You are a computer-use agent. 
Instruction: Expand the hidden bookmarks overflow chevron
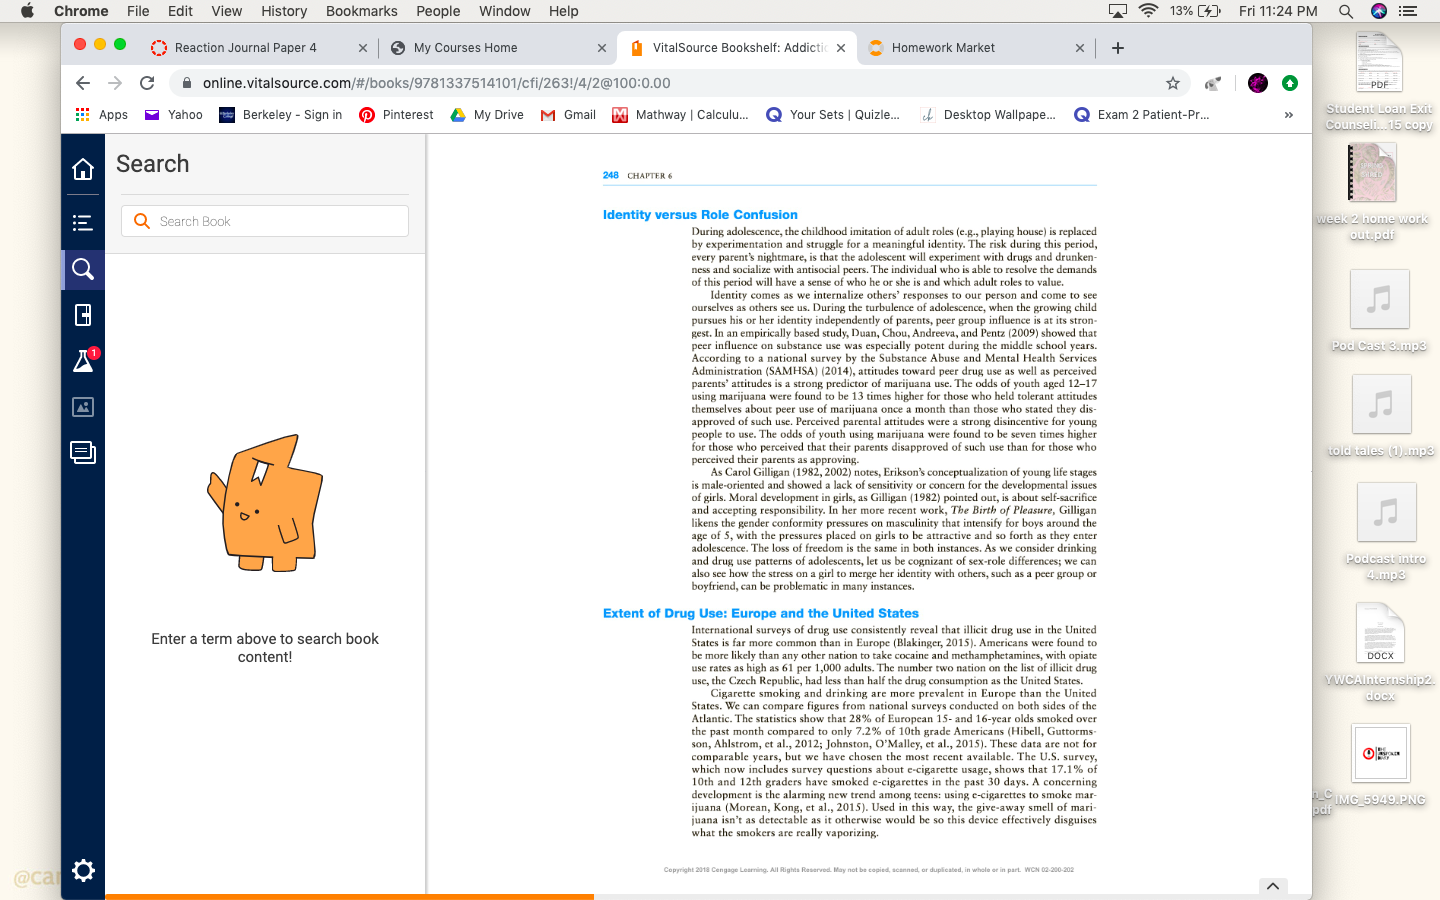click(x=1289, y=115)
